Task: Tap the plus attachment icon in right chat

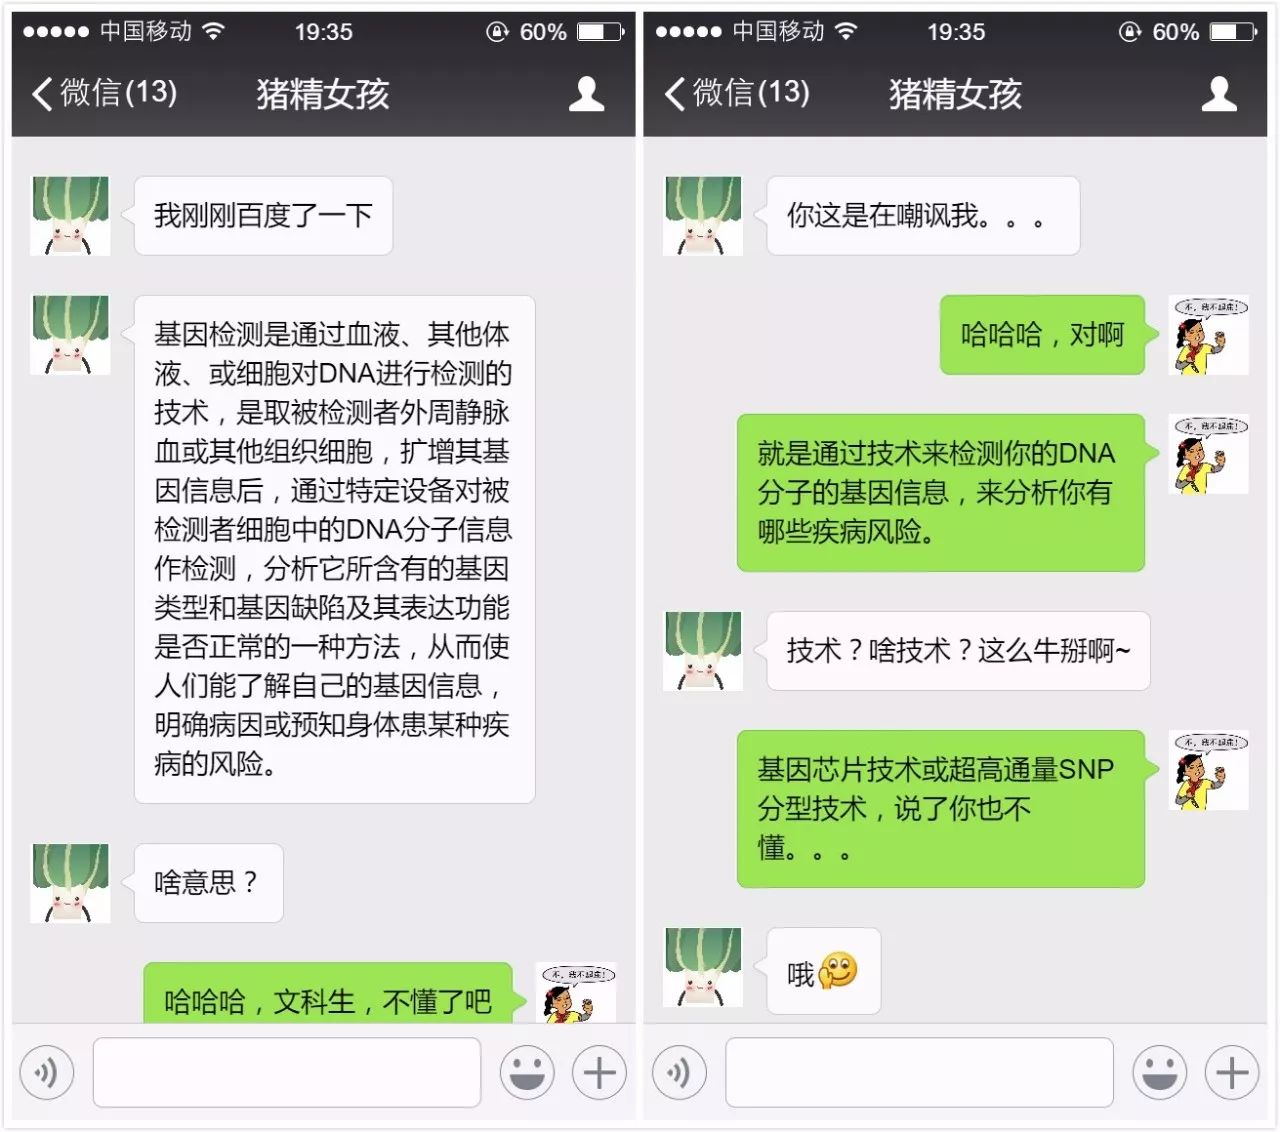Action: [1232, 1073]
